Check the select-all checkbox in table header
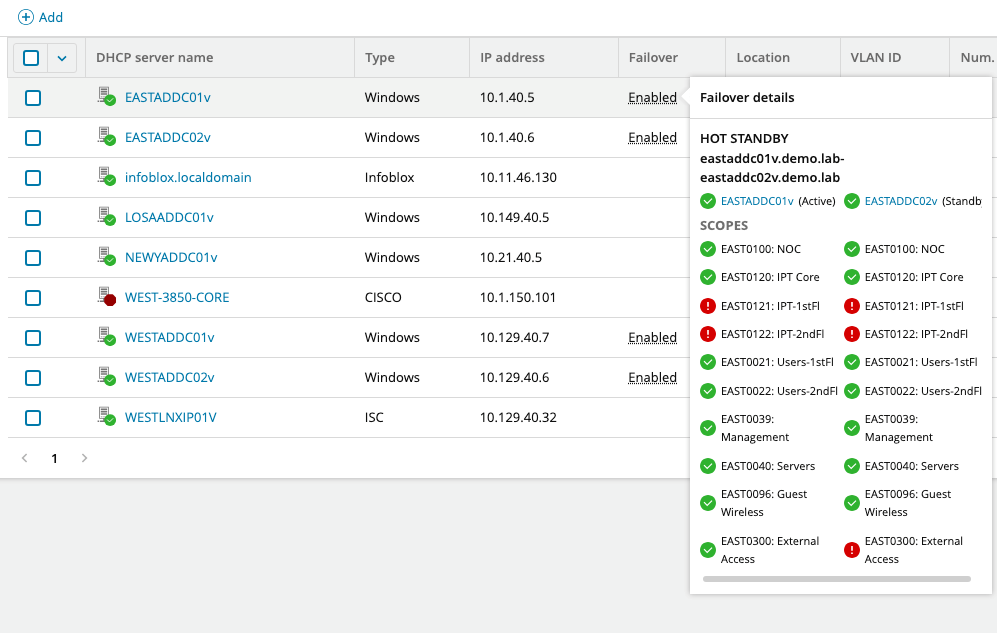Image resolution: width=997 pixels, height=633 pixels. point(31,58)
